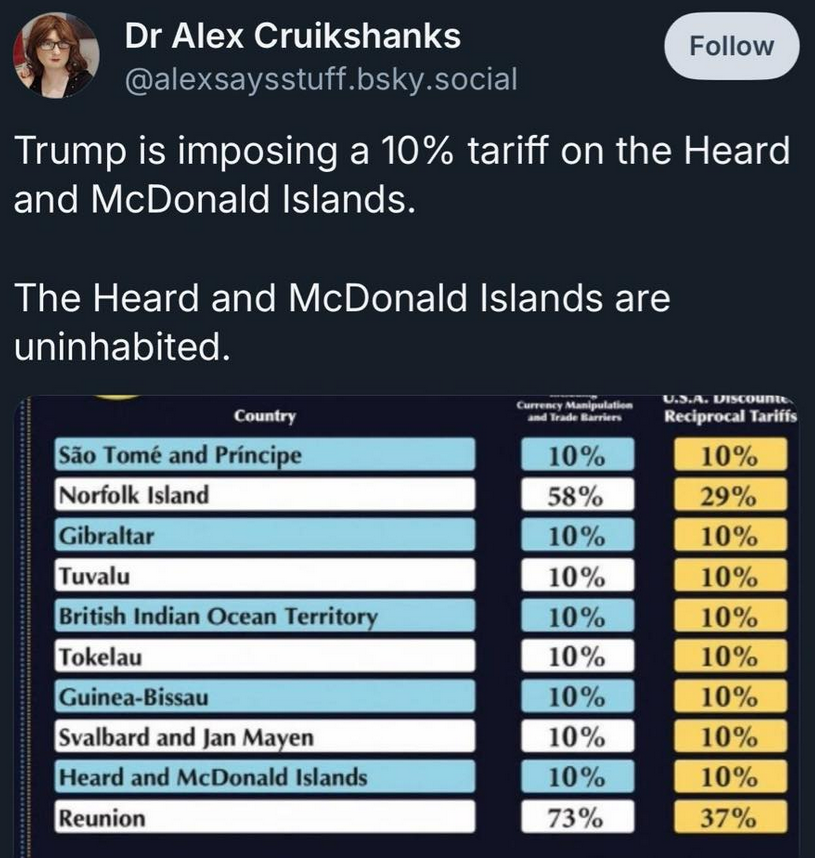Click the Tuvalu row label
The height and width of the screenshot is (858, 815).
(x=263, y=576)
